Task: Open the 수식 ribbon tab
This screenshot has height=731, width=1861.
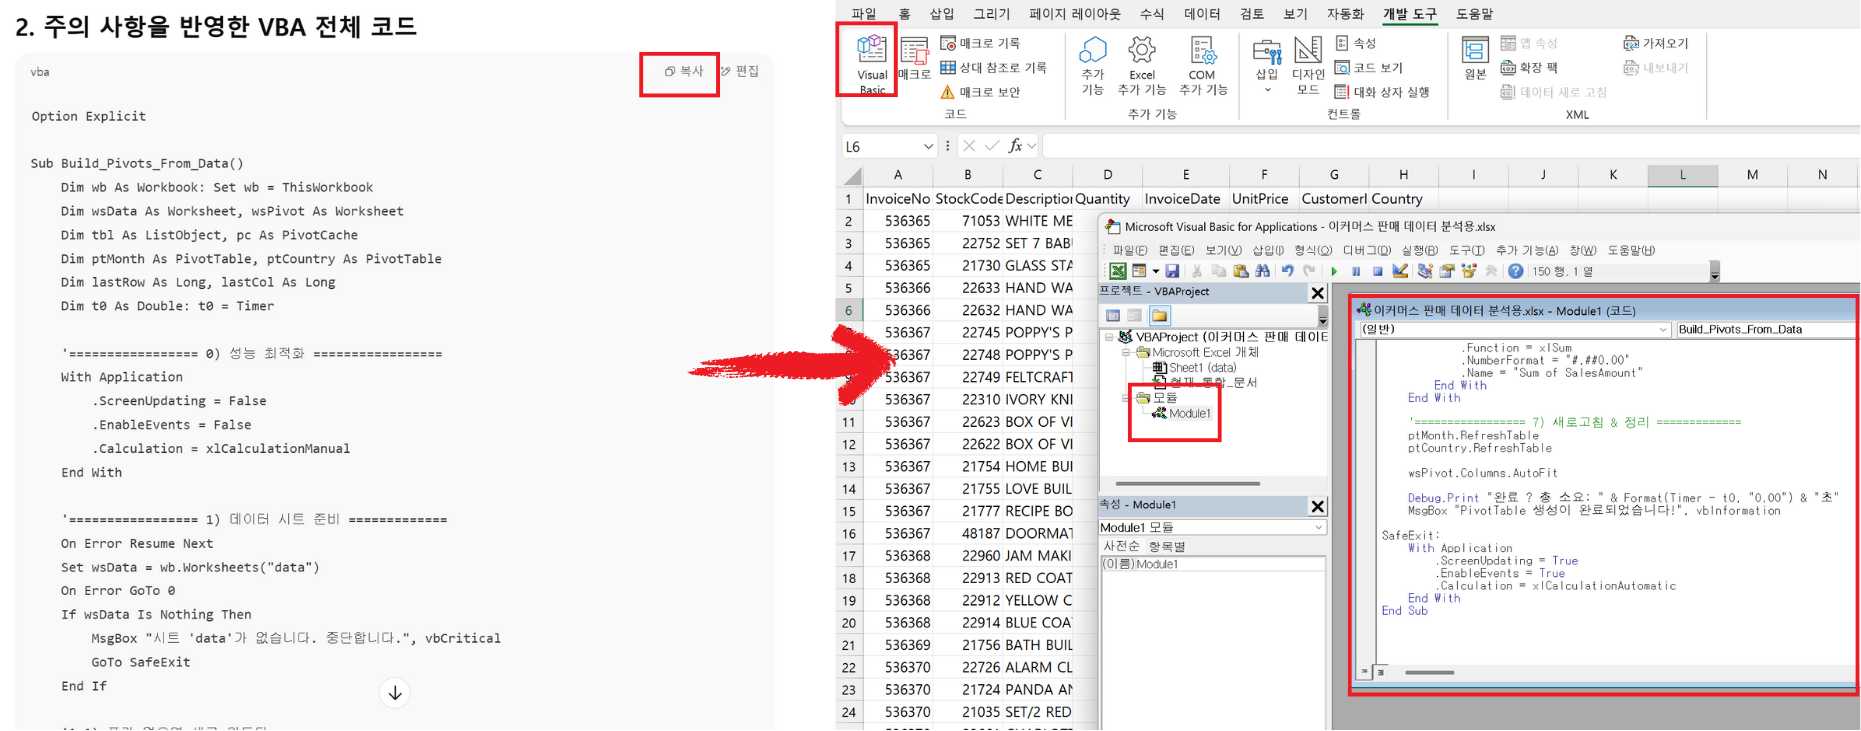Action: (1152, 13)
